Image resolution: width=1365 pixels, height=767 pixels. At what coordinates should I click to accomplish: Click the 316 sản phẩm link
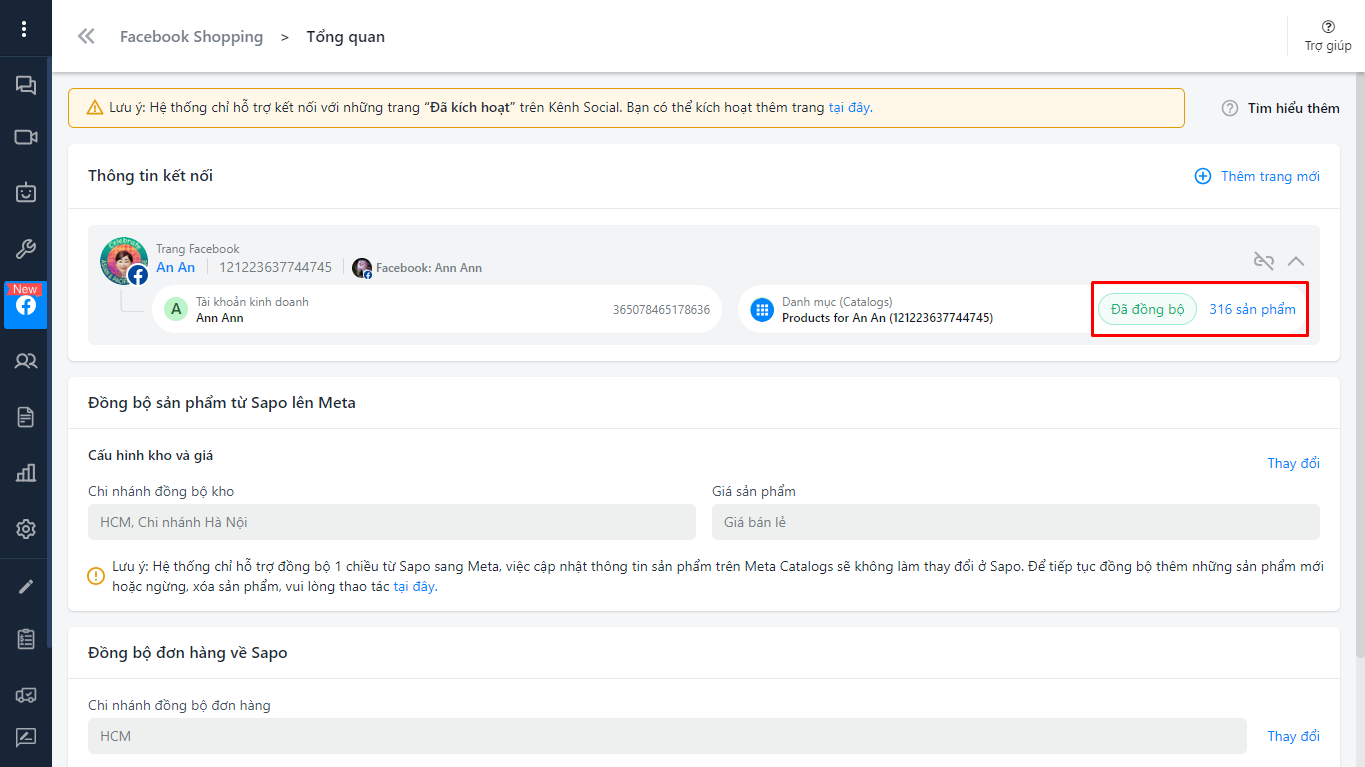[x=1252, y=309]
